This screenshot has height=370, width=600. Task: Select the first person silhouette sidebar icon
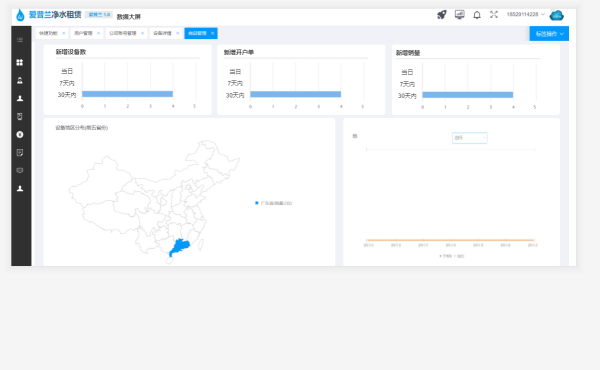20,98
